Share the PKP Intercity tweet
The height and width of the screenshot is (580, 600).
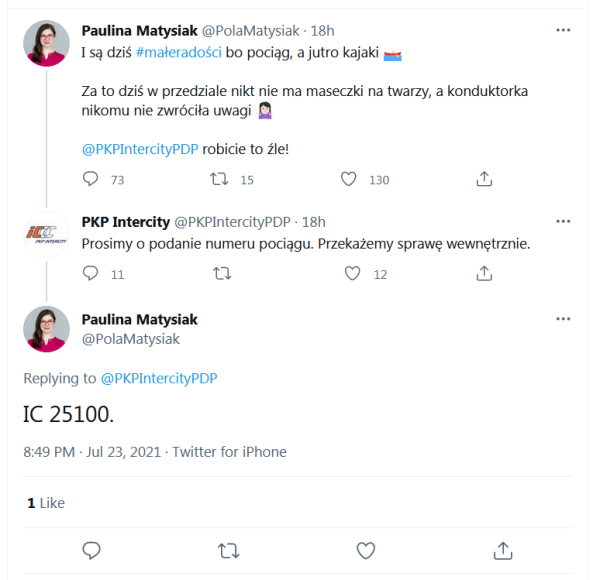pyautogui.click(x=484, y=273)
